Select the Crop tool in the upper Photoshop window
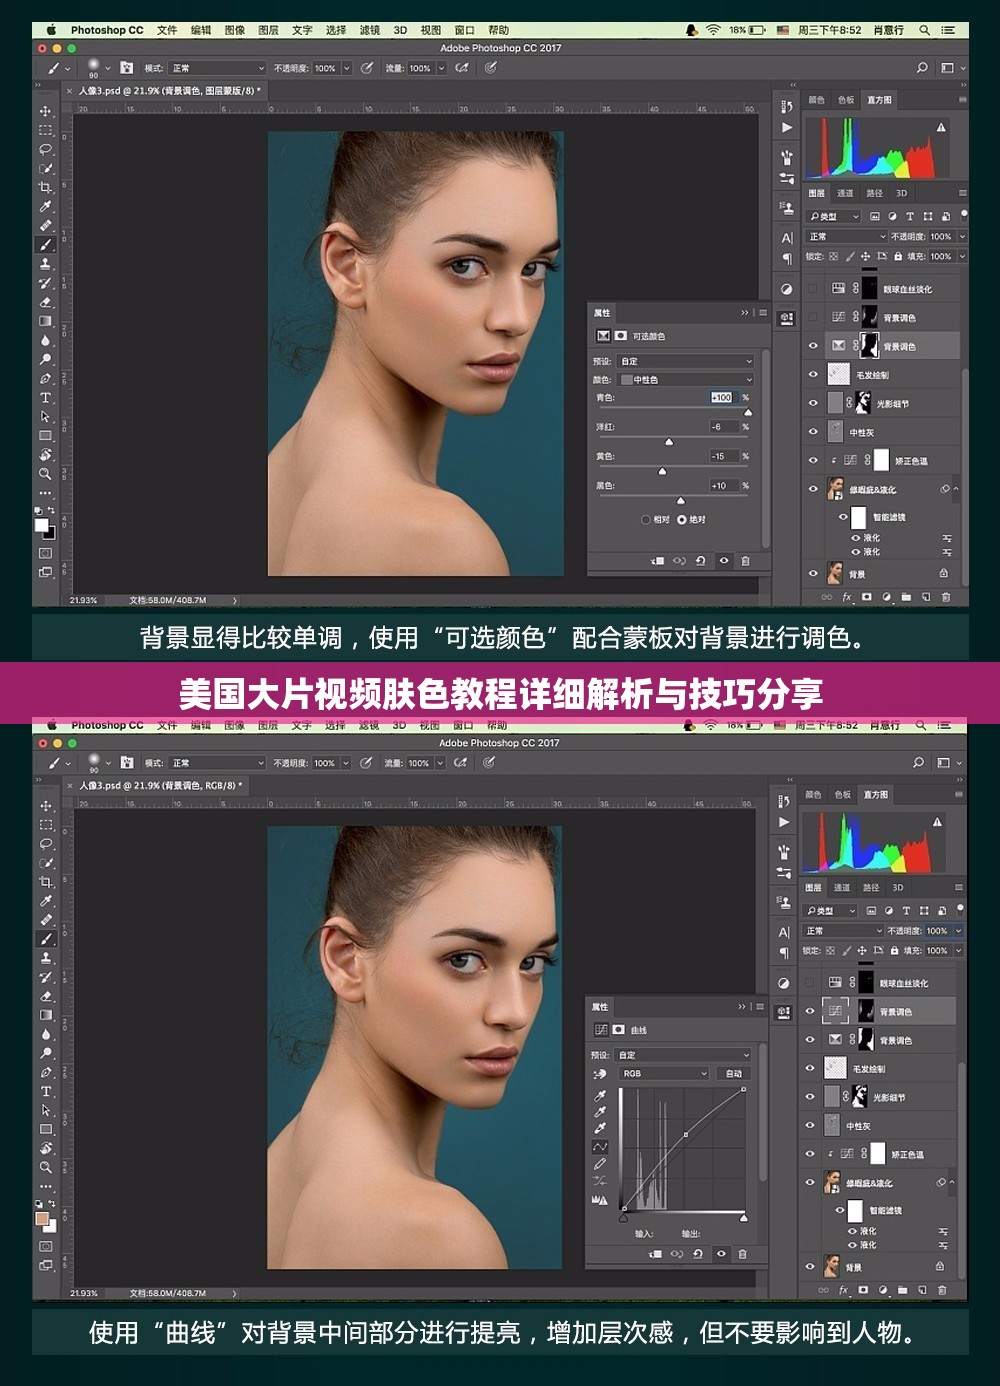Image resolution: width=1000 pixels, height=1386 pixels. coord(45,187)
